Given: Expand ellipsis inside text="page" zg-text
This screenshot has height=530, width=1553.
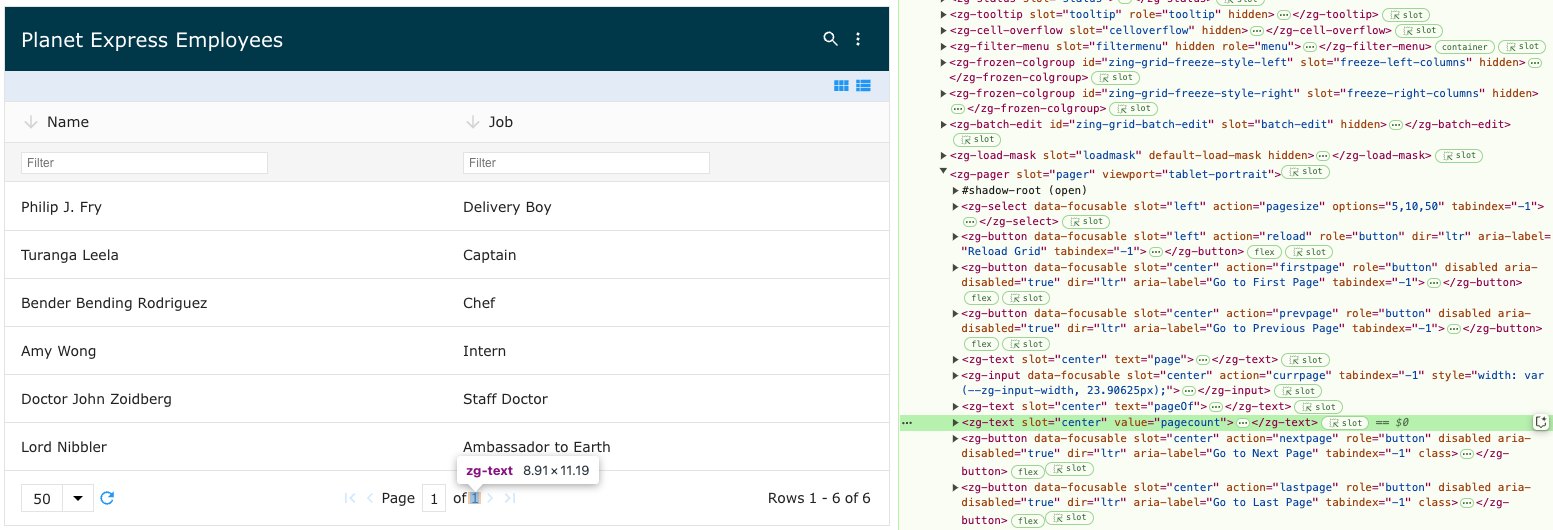Looking at the screenshot, I should point(1203,360).
